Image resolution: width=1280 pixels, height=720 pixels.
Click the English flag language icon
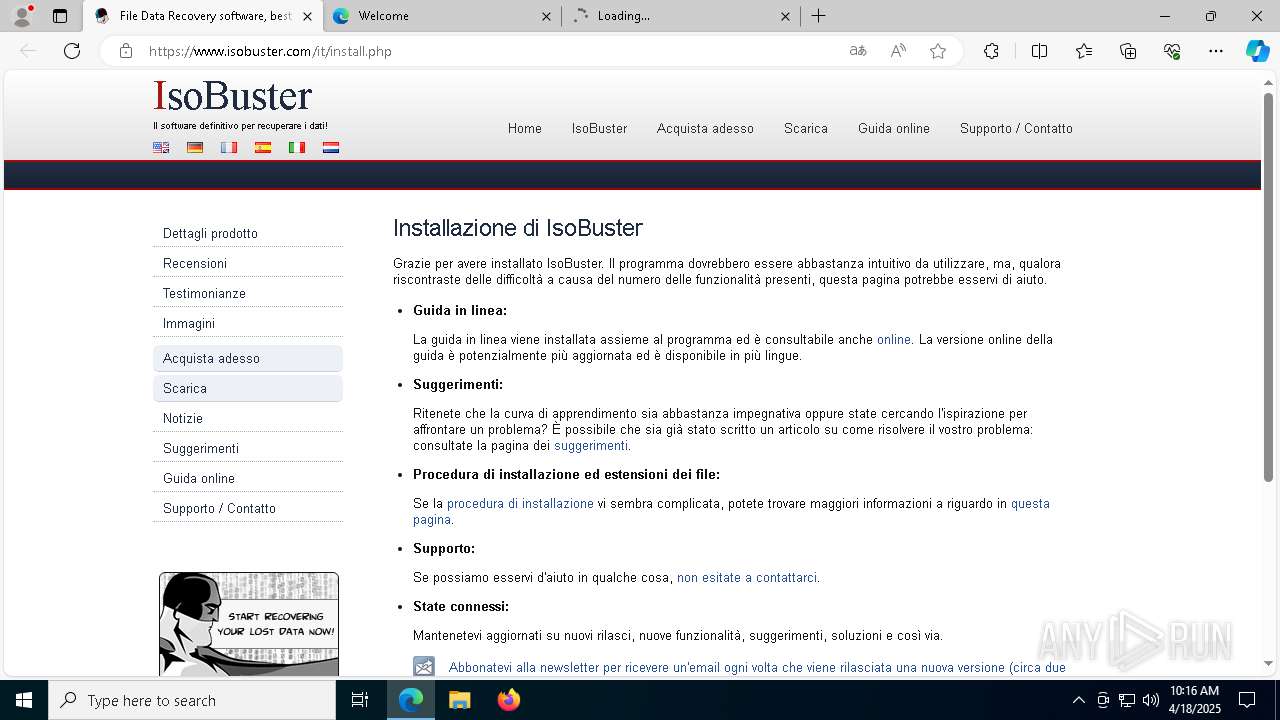161,147
